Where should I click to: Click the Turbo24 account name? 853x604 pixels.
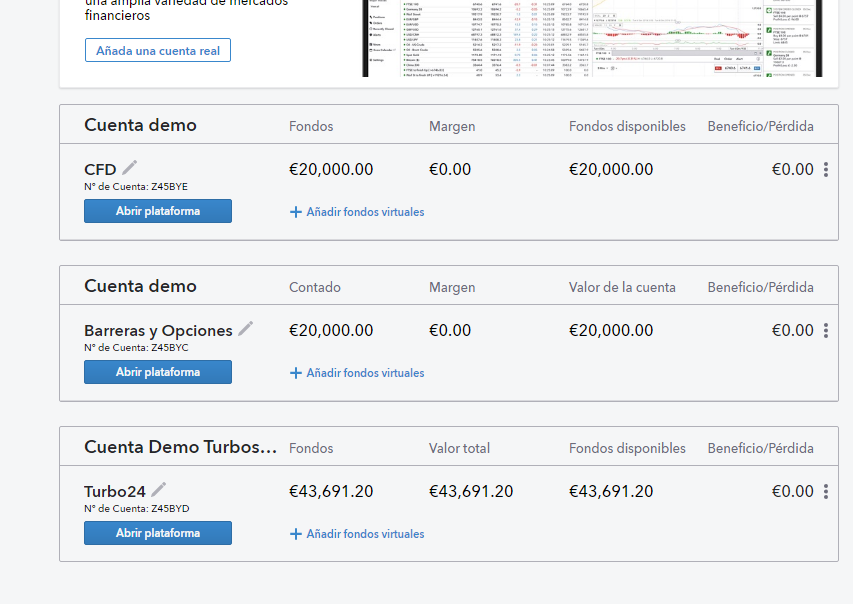pos(115,491)
